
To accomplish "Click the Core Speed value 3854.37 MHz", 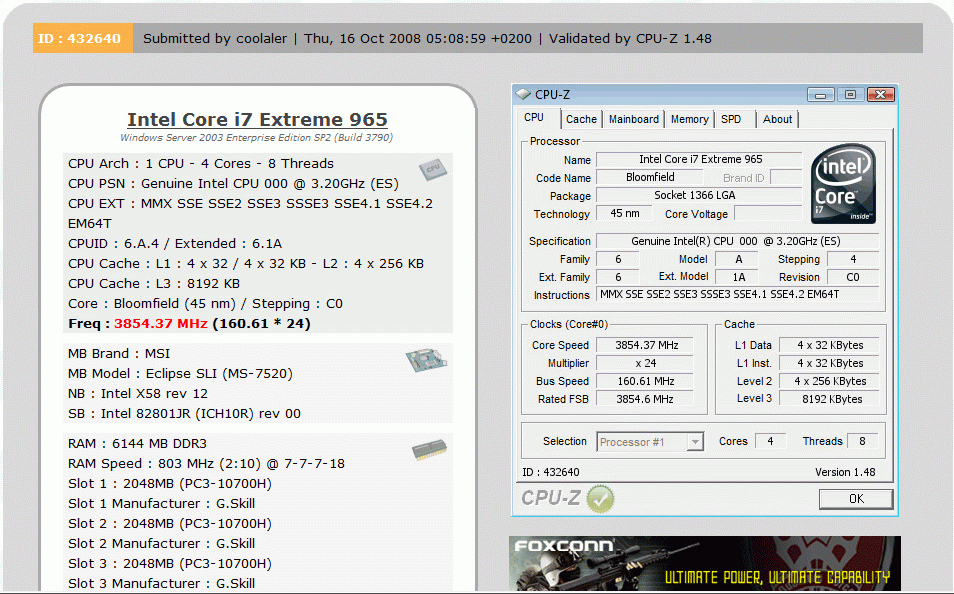I will coord(646,345).
